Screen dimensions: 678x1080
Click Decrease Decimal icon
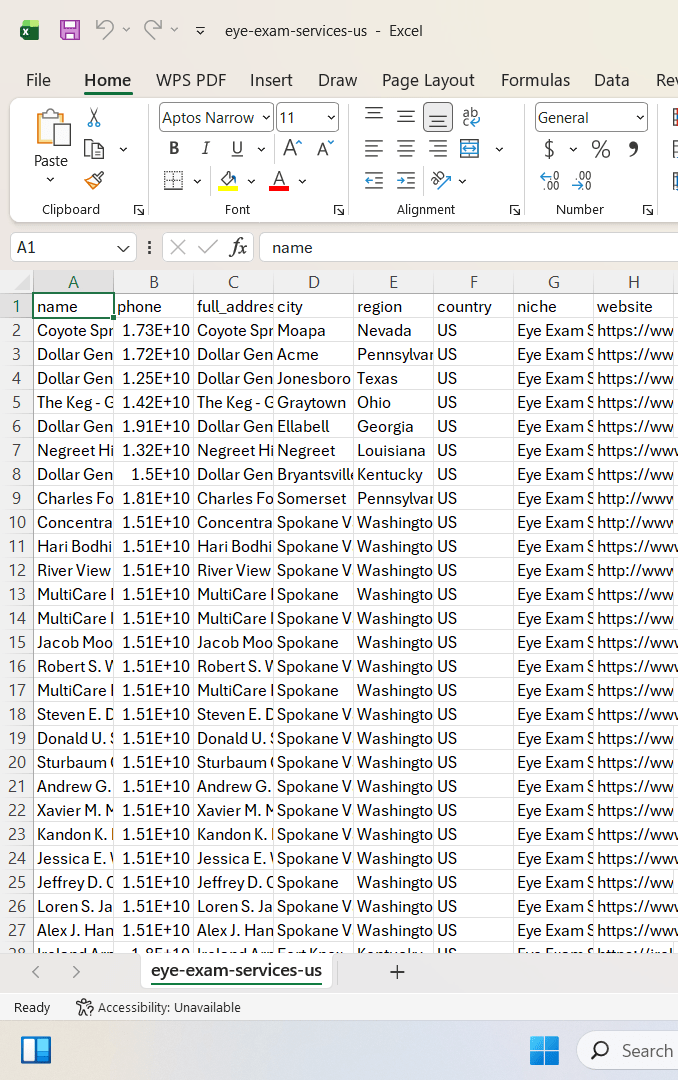(x=582, y=180)
